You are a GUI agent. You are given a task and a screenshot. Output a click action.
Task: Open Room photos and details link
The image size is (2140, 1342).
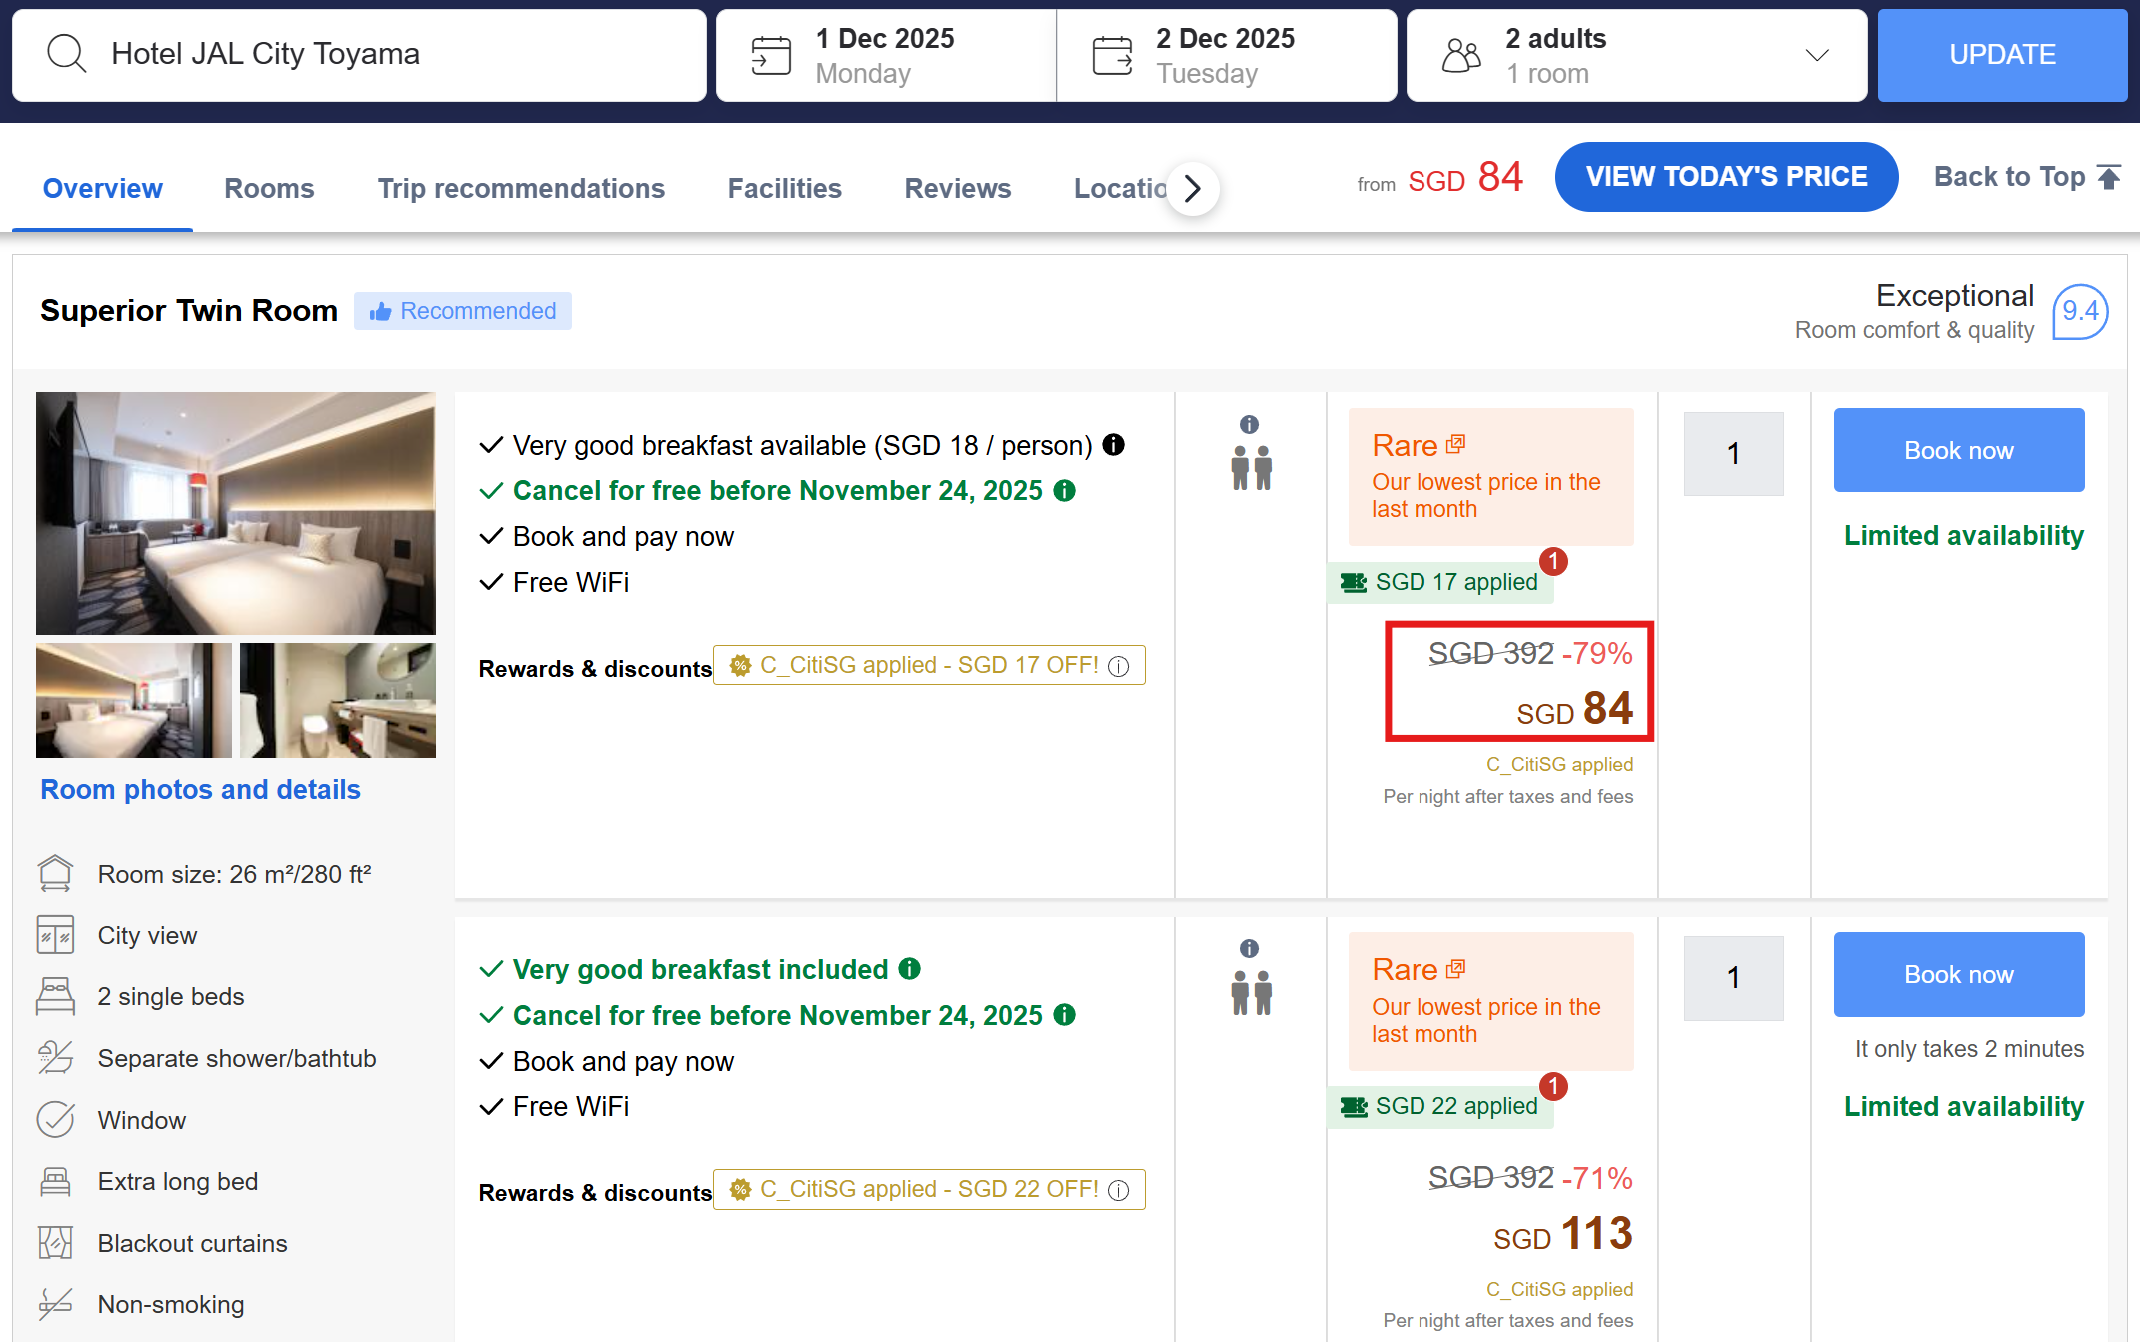click(199, 789)
